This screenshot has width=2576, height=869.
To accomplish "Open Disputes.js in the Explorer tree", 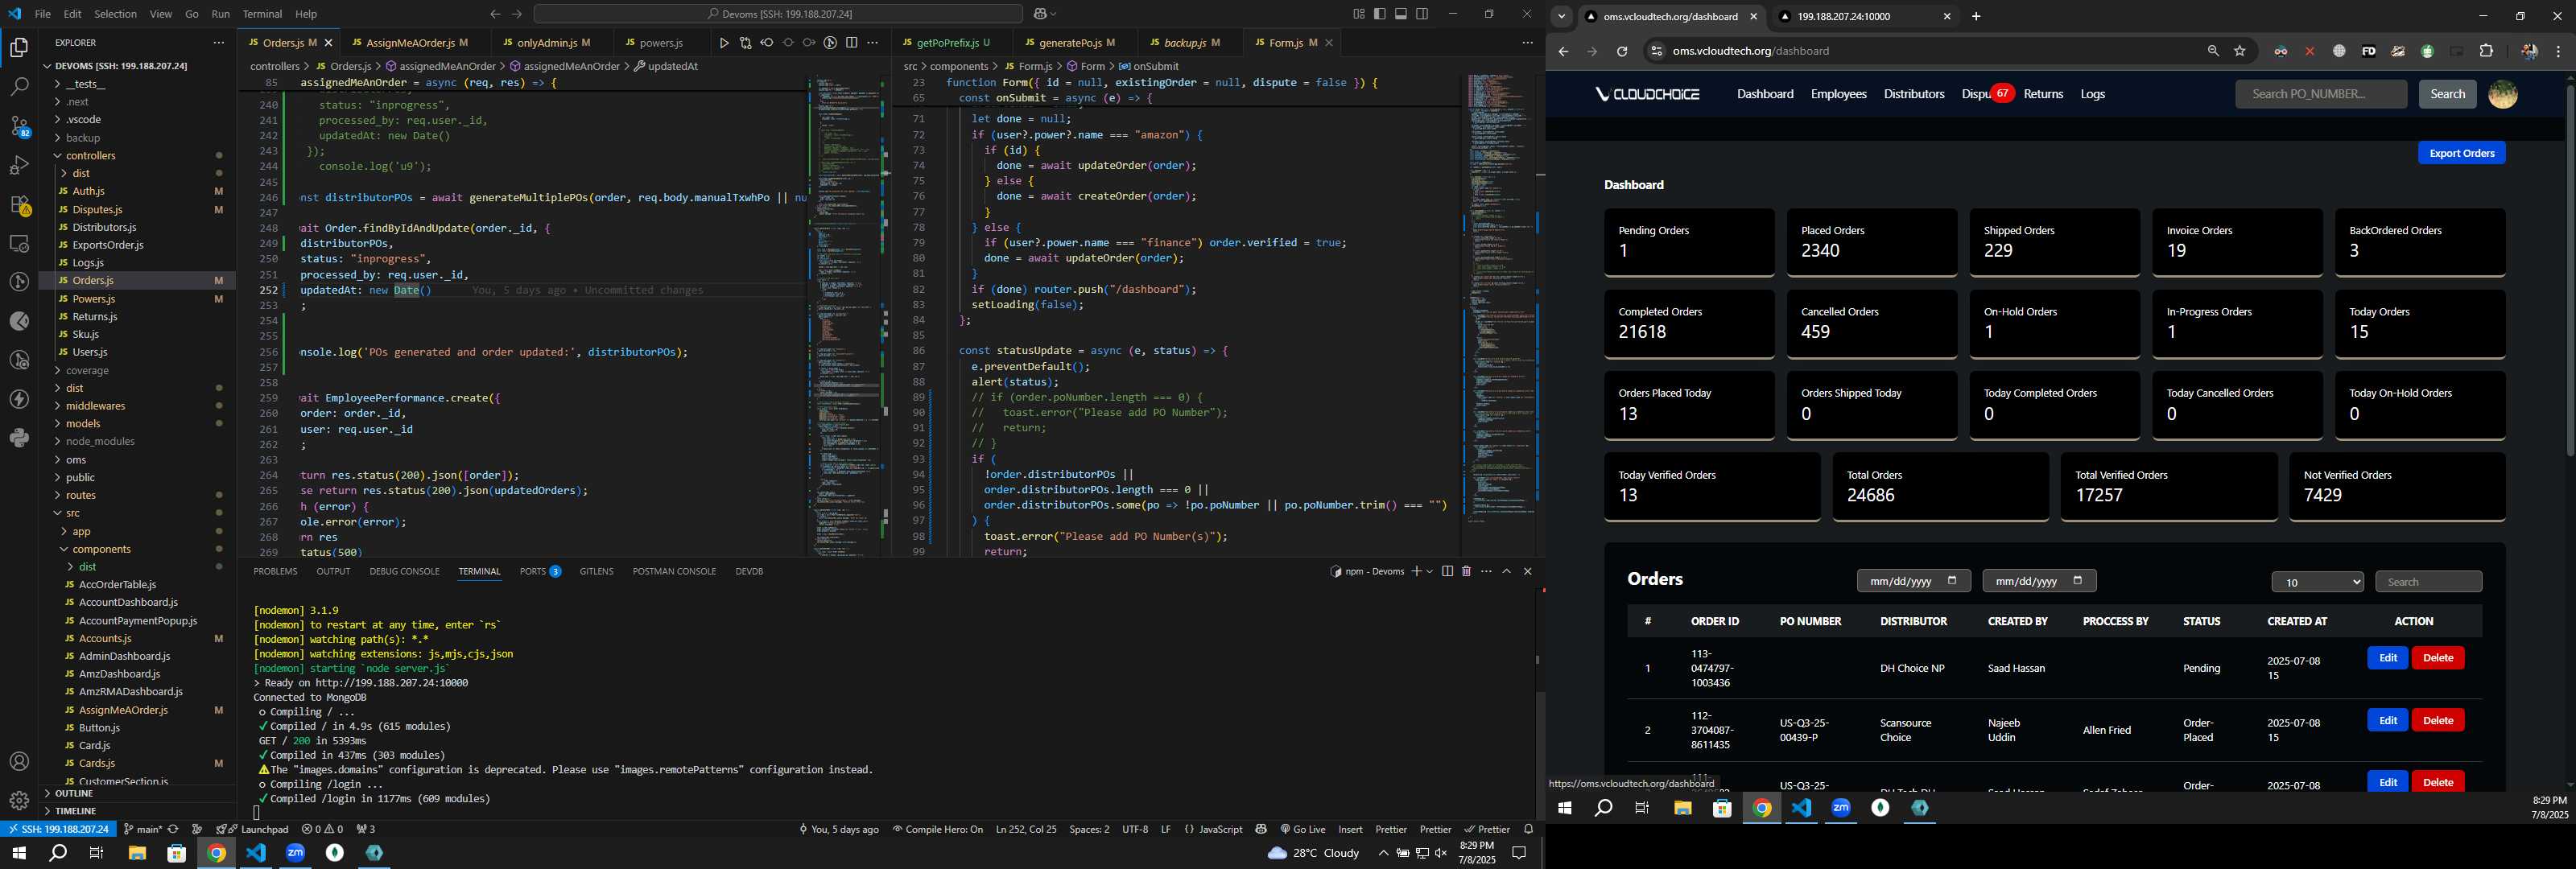I will pyautogui.click(x=97, y=210).
